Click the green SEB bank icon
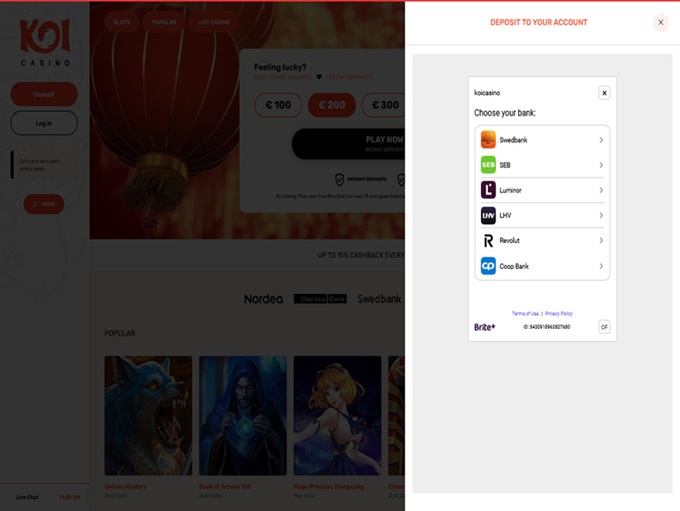Viewport: 680px width, 511px height. [488, 165]
